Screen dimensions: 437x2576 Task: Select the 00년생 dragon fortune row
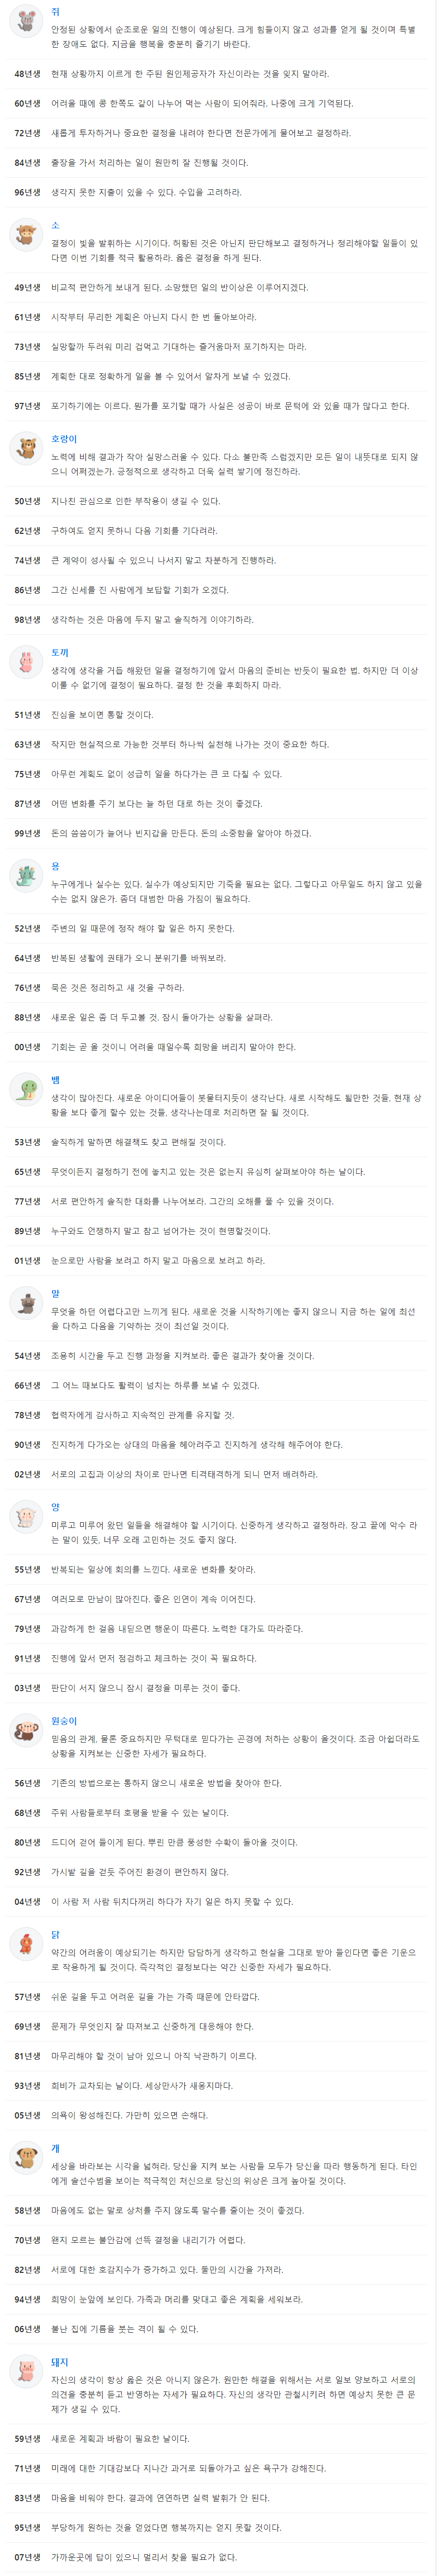coord(218,1047)
